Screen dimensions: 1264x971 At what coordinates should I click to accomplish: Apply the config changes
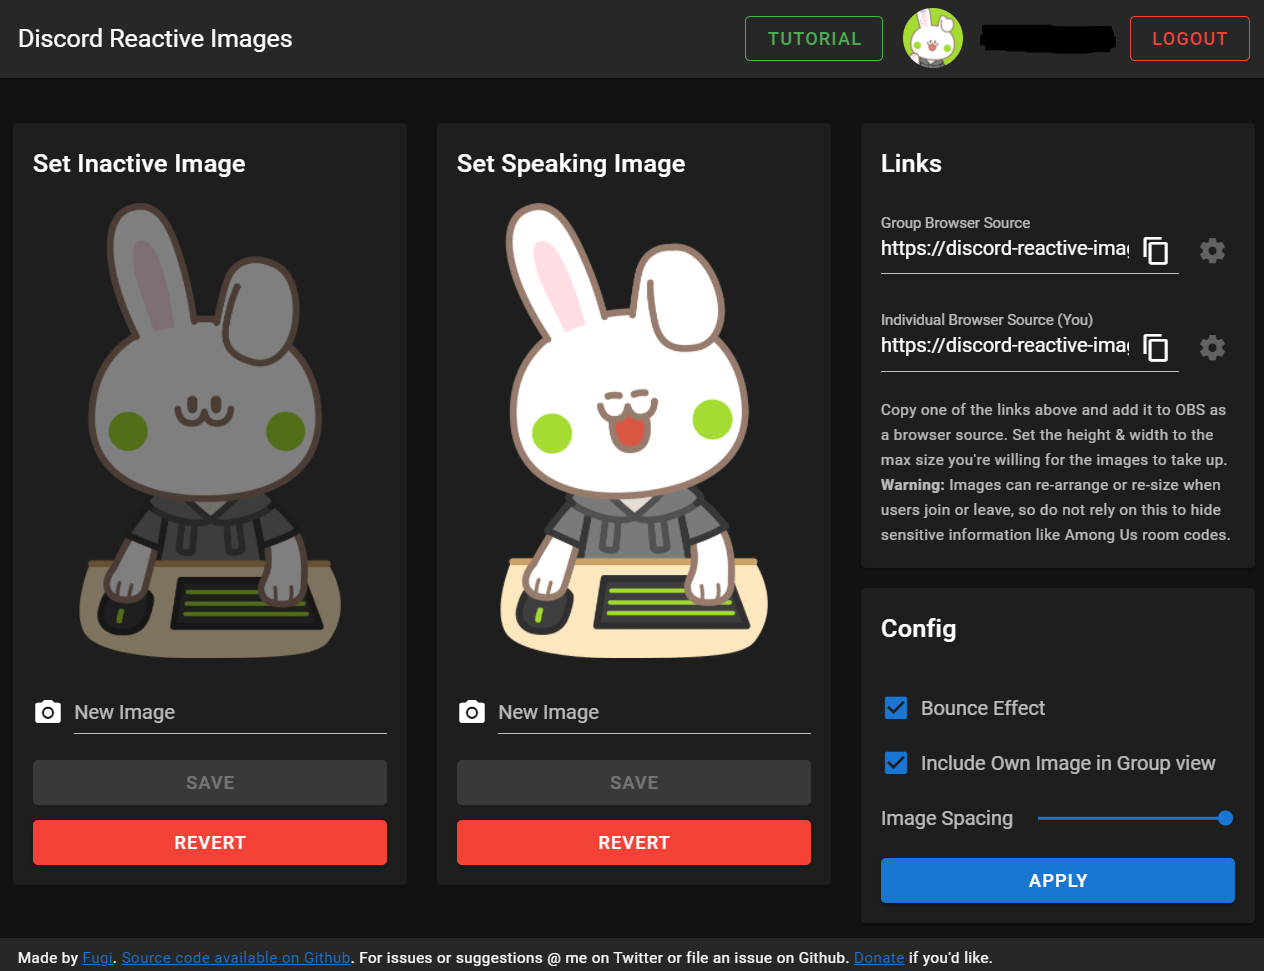click(1057, 880)
